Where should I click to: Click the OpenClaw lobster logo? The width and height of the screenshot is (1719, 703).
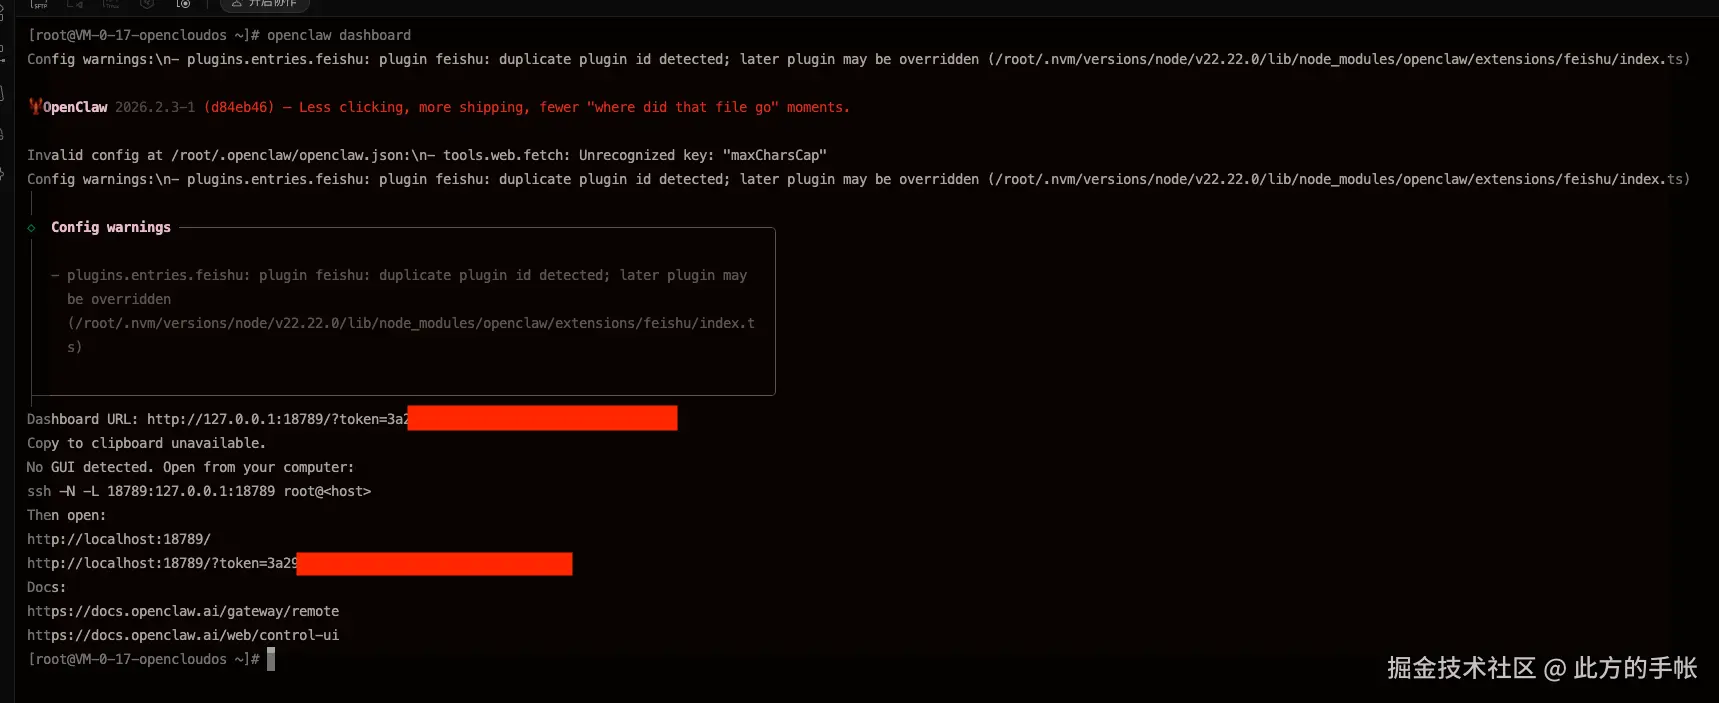(x=35, y=106)
